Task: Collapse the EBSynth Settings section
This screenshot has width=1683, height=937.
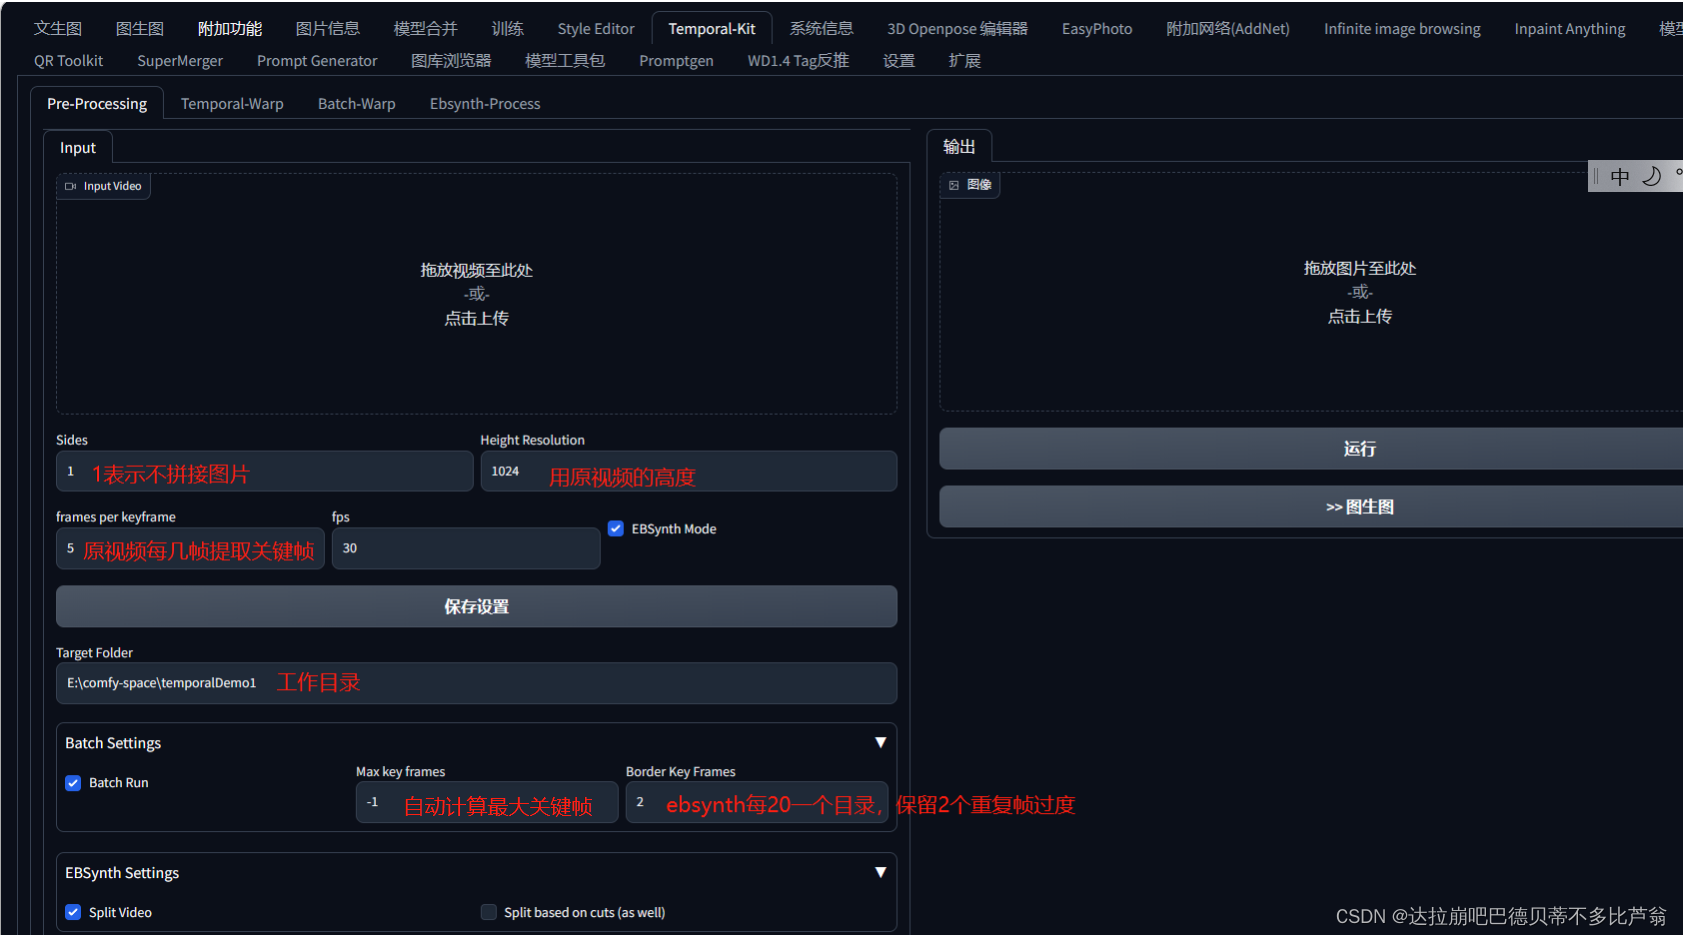Action: coord(881,871)
